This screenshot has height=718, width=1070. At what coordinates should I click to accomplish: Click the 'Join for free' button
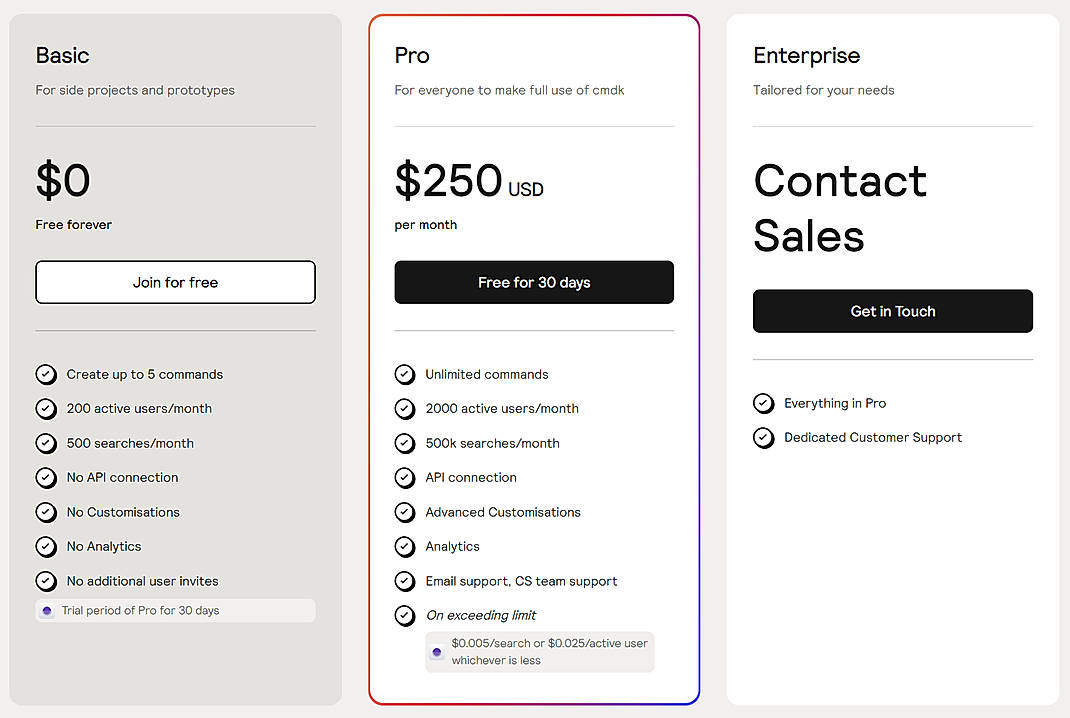click(x=175, y=282)
